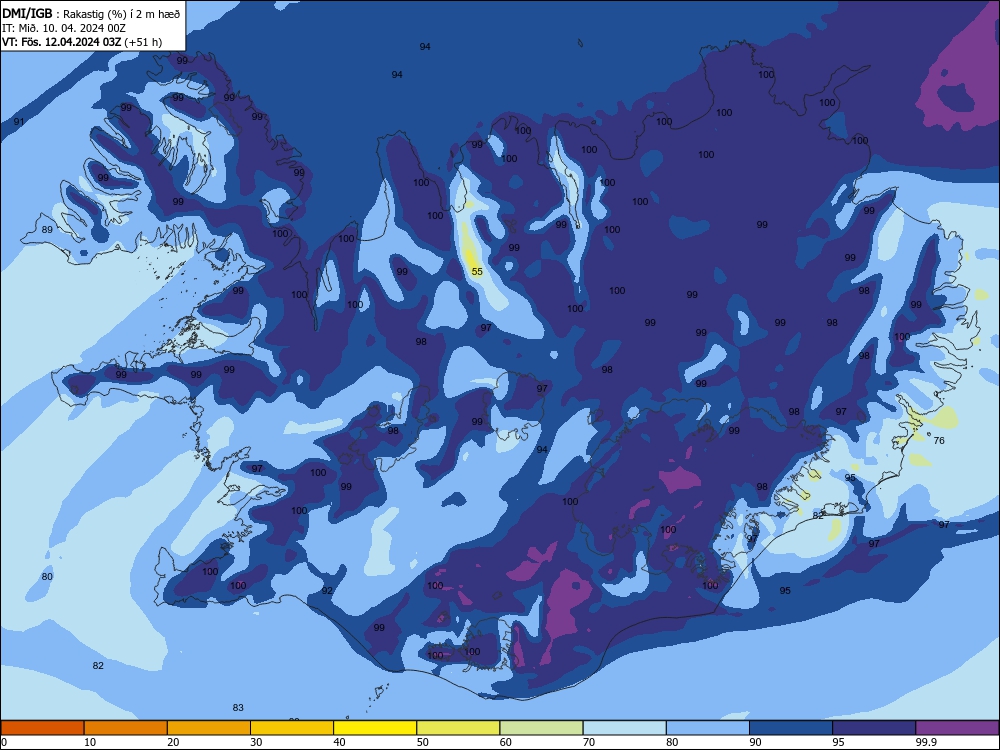This screenshot has width=1000, height=750.
Task: Click the '50' legend scale label
Action: coord(423,742)
